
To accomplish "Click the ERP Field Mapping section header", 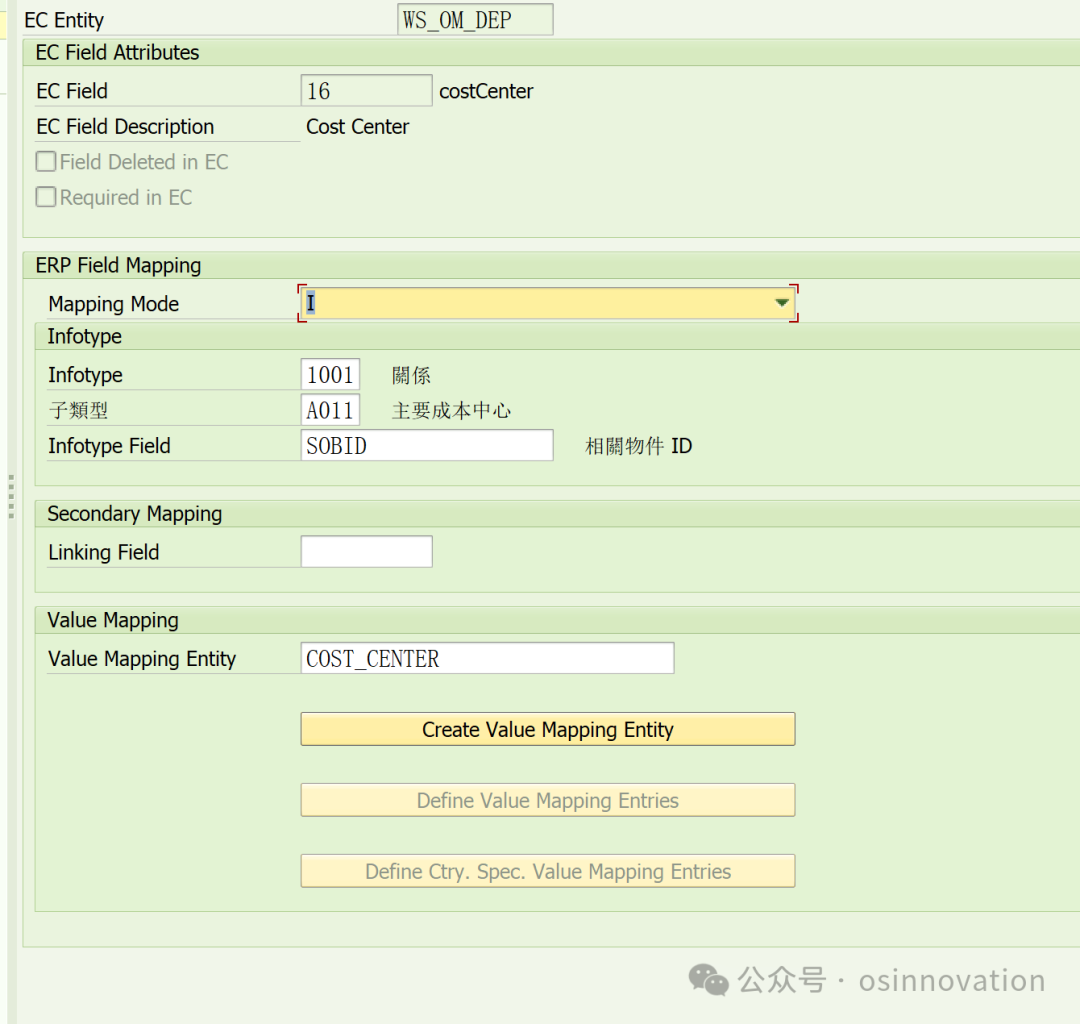I will (118, 265).
